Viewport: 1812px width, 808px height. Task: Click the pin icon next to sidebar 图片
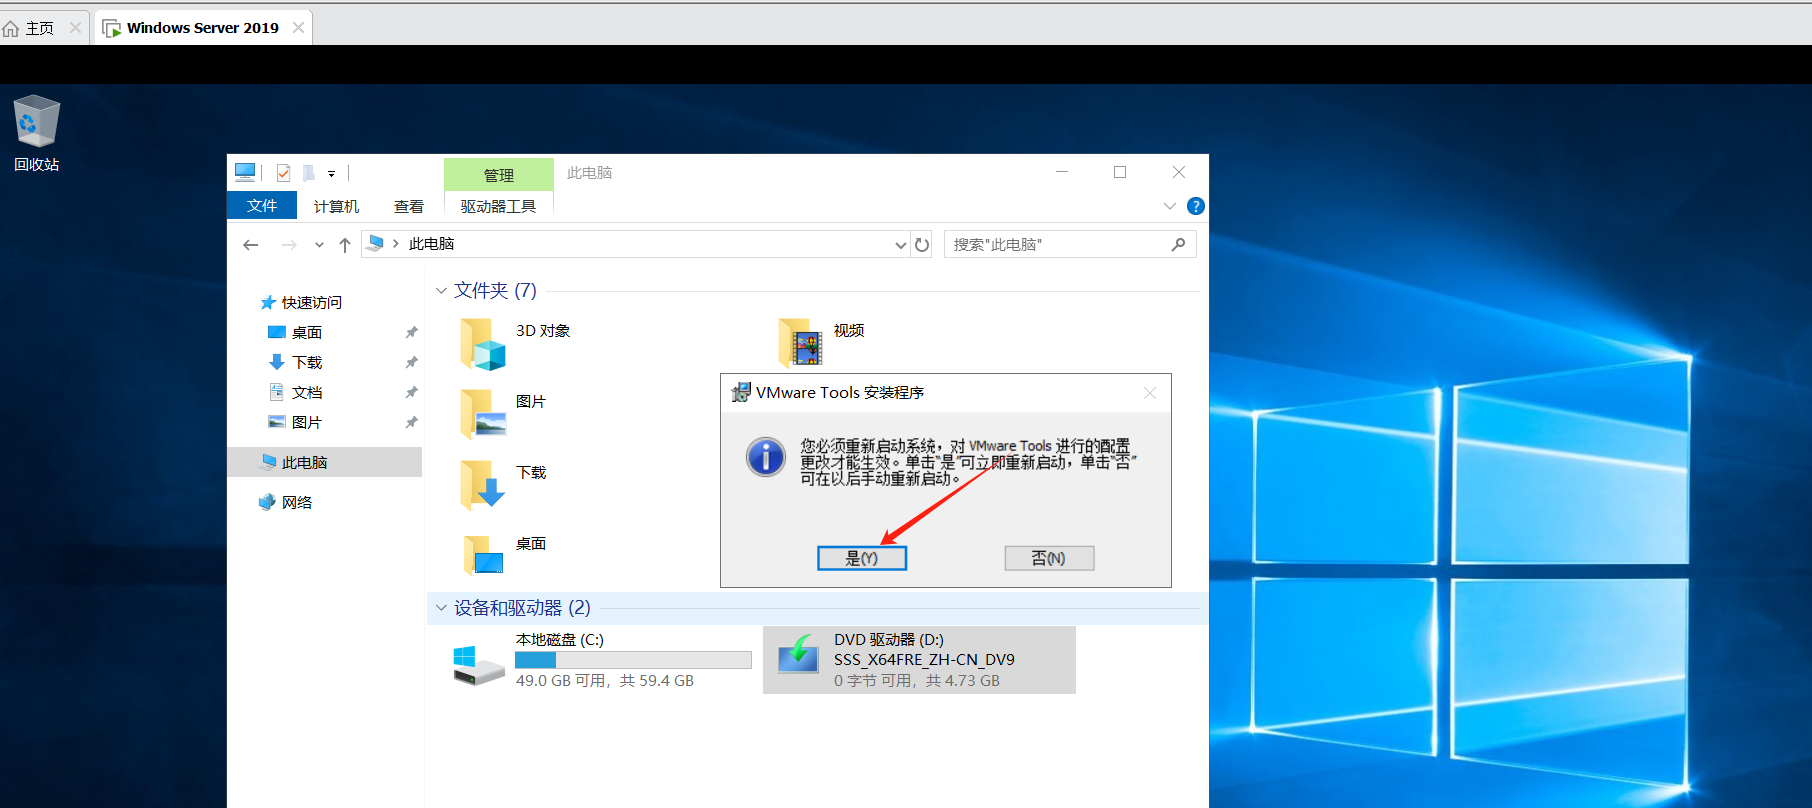(411, 422)
